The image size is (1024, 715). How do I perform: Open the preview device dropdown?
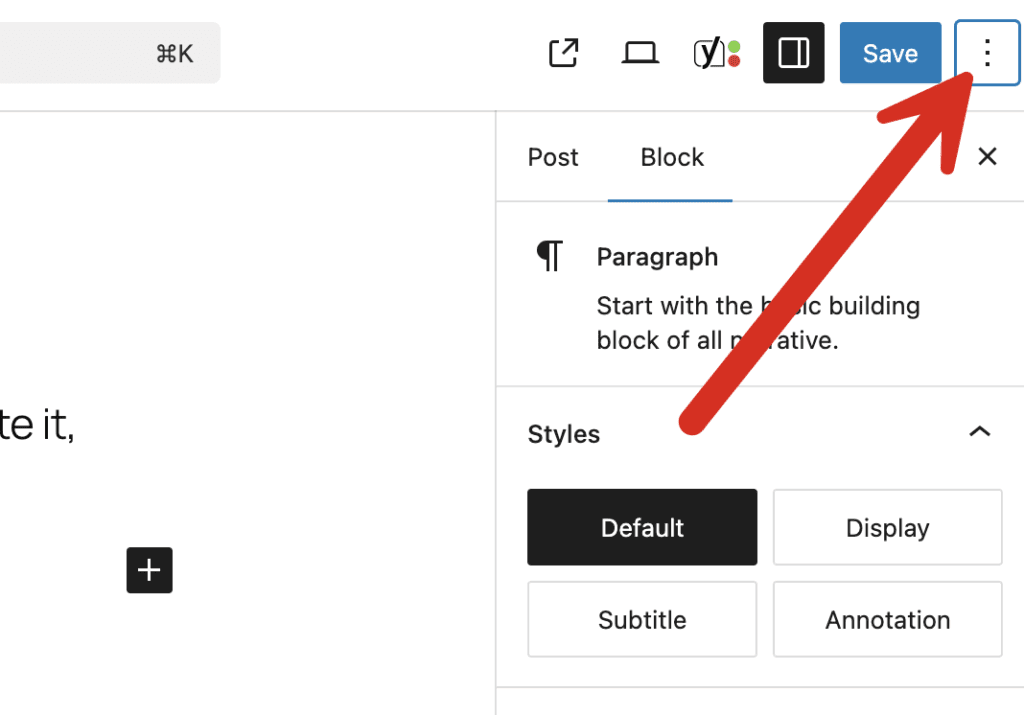tap(640, 52)
